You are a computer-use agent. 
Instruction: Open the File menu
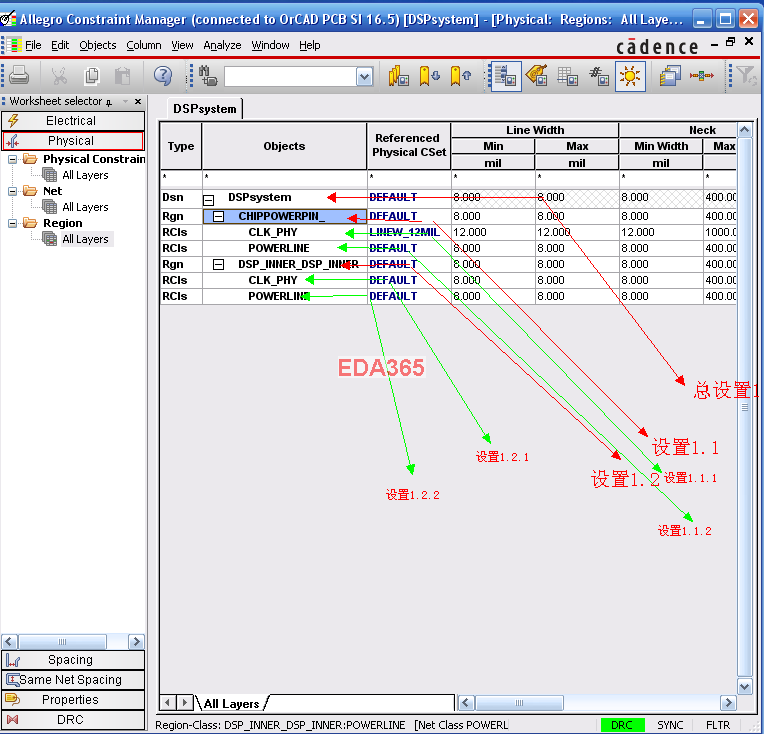point(33,45)
